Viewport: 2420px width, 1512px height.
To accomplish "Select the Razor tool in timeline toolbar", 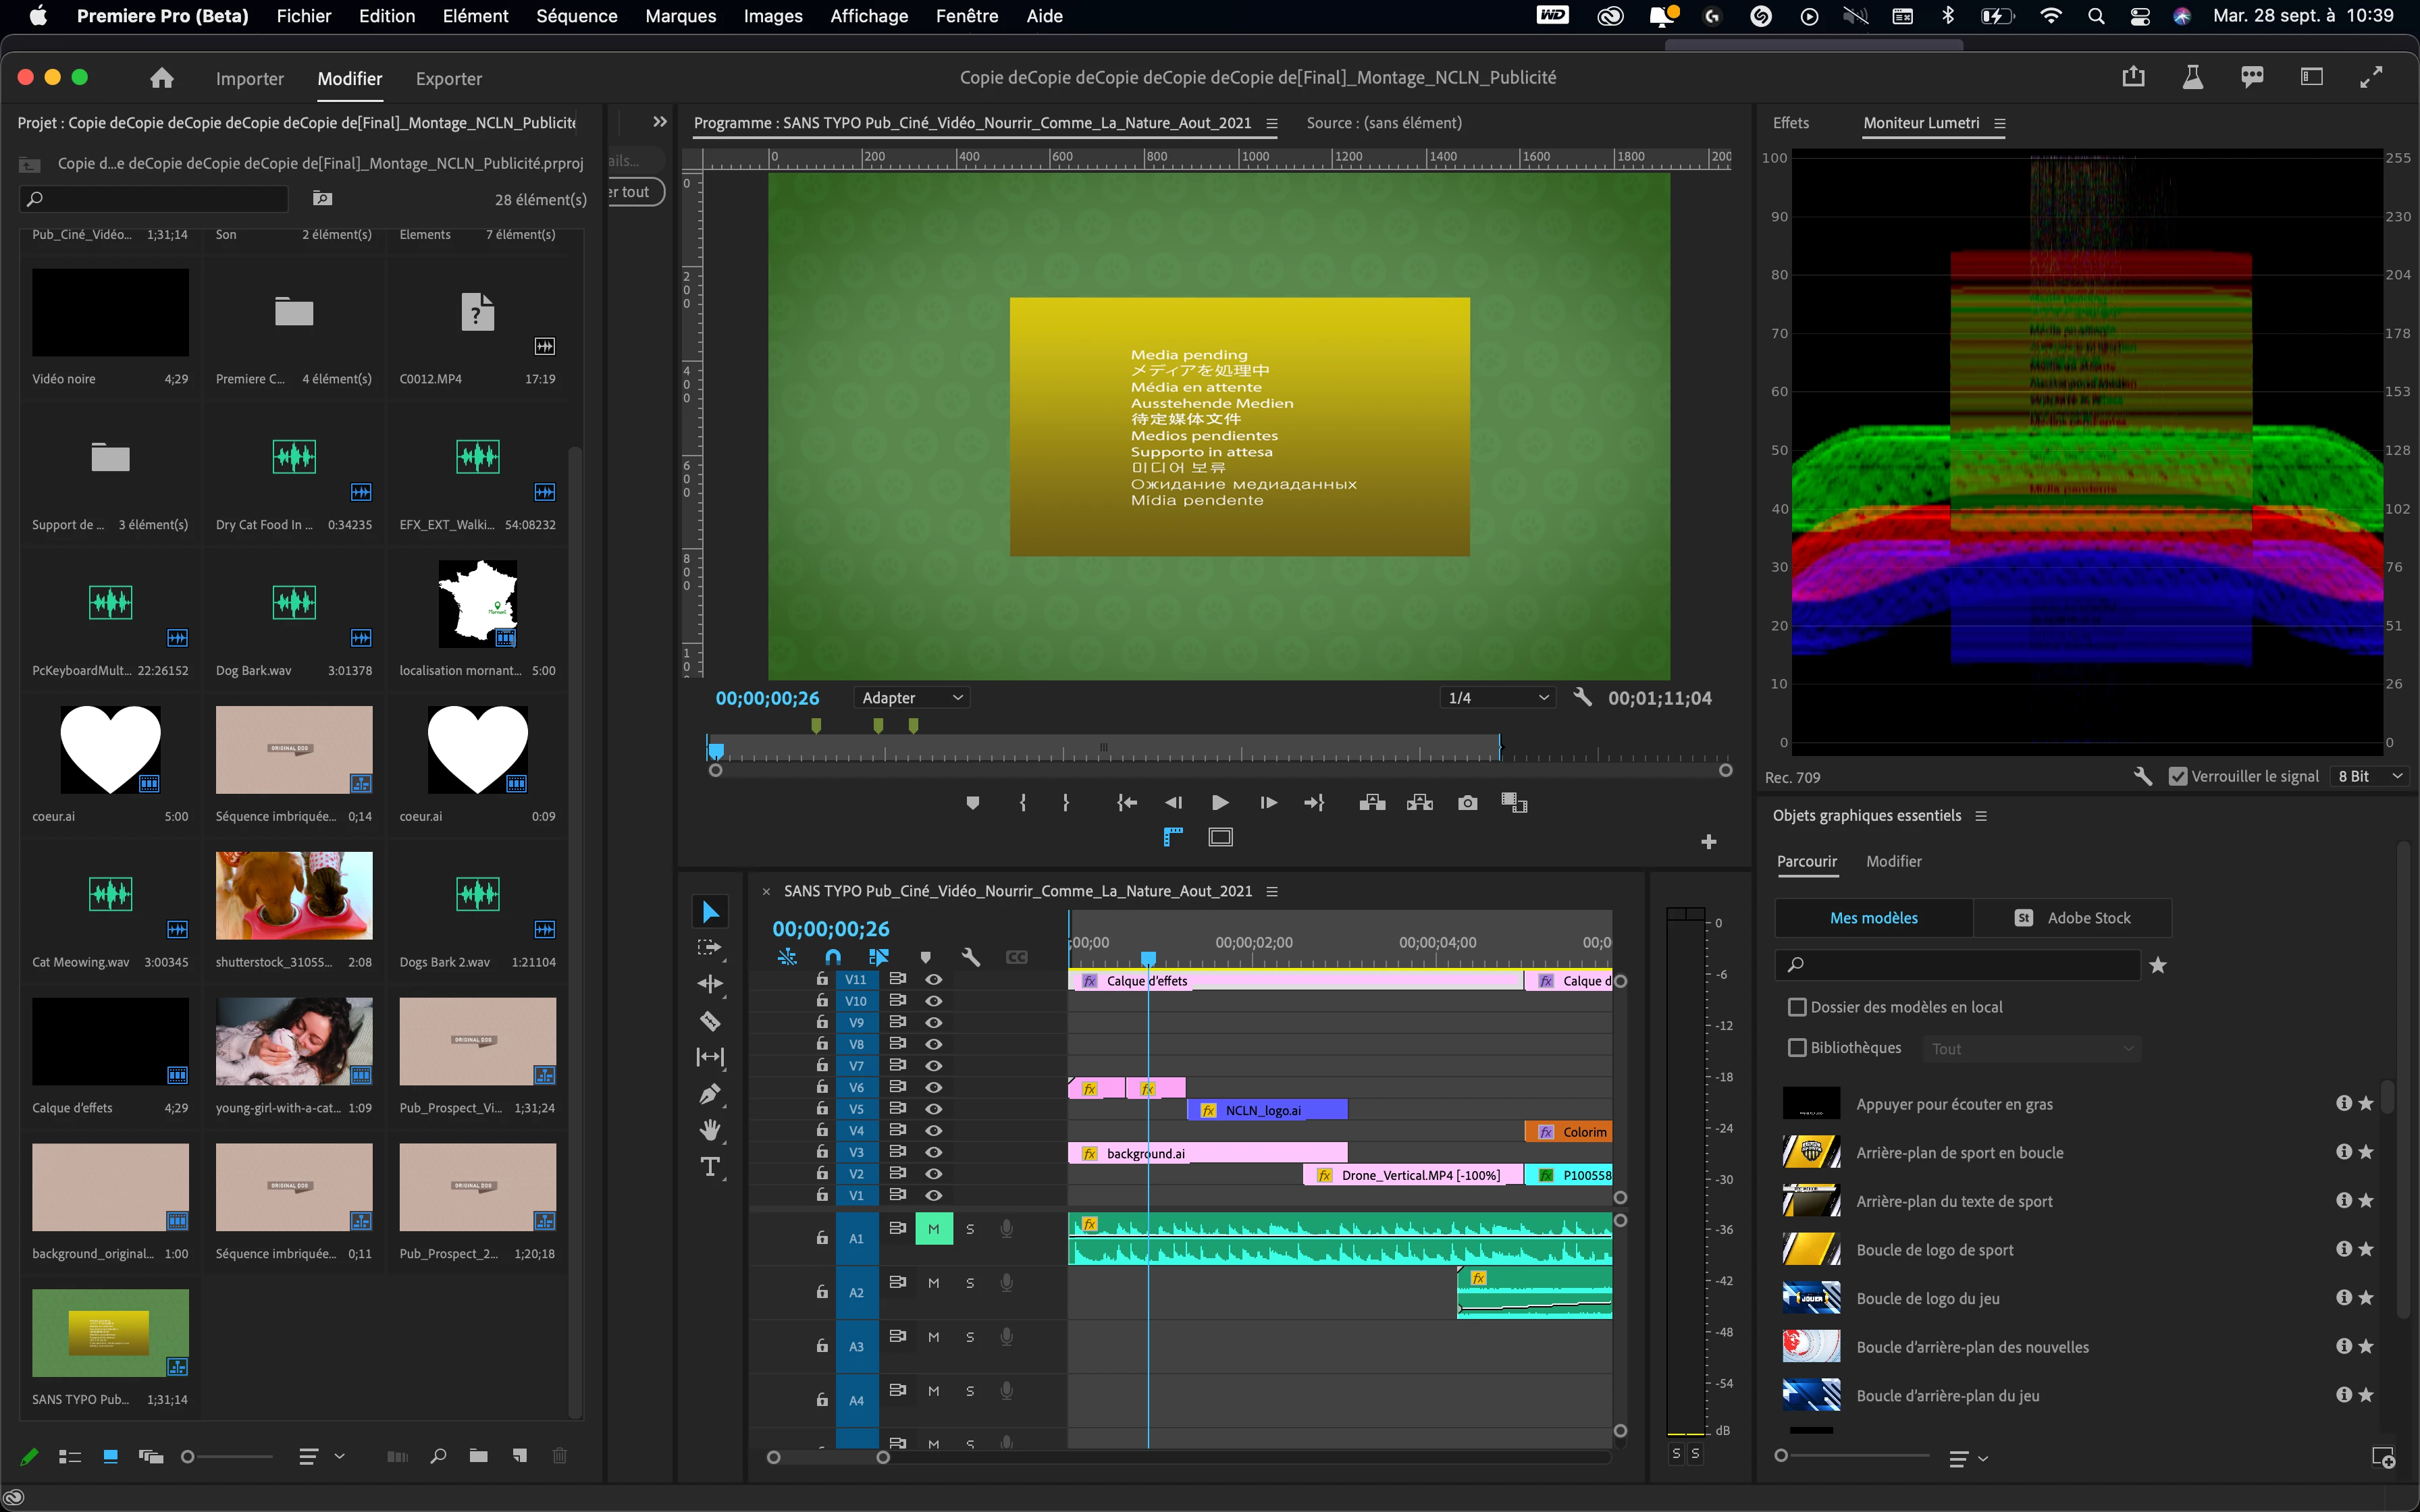I will click(x=710, y=1021).
